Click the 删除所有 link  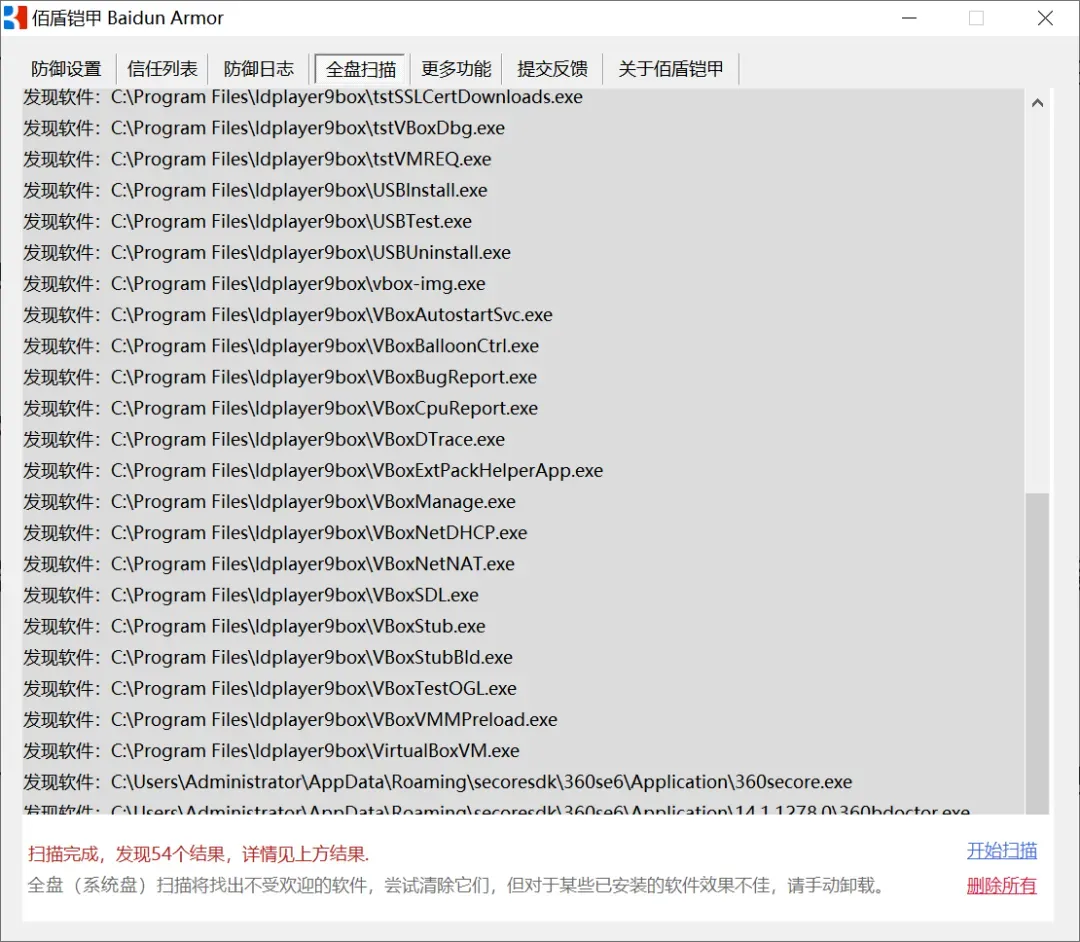pos(1001,885)
